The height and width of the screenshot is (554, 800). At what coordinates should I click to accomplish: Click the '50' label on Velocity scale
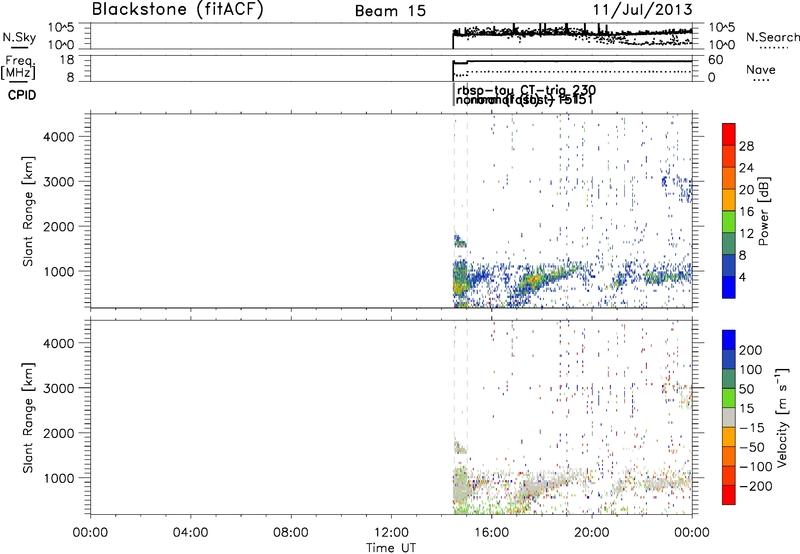[x=746, y=389]
